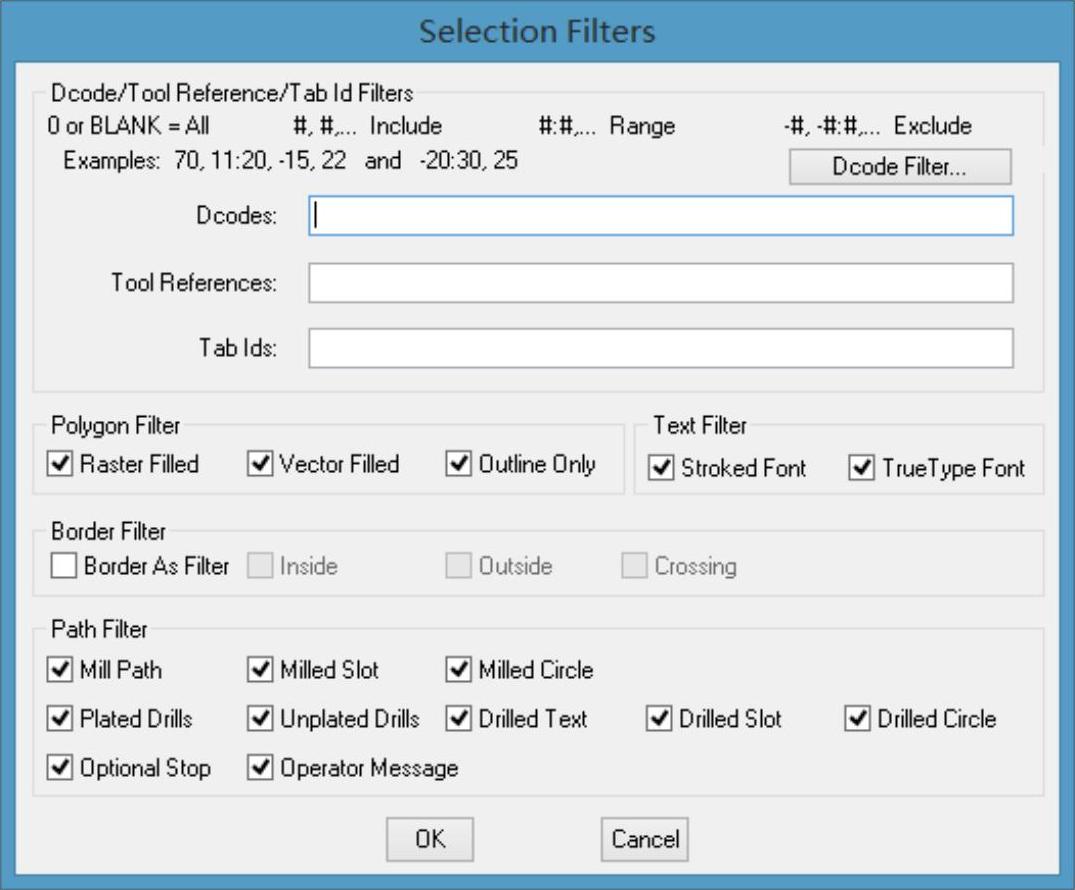This screenshot has width=1075, height=890.
Task: Toggle the Unplated Drills checkbox
Action: tap(261, 719)
